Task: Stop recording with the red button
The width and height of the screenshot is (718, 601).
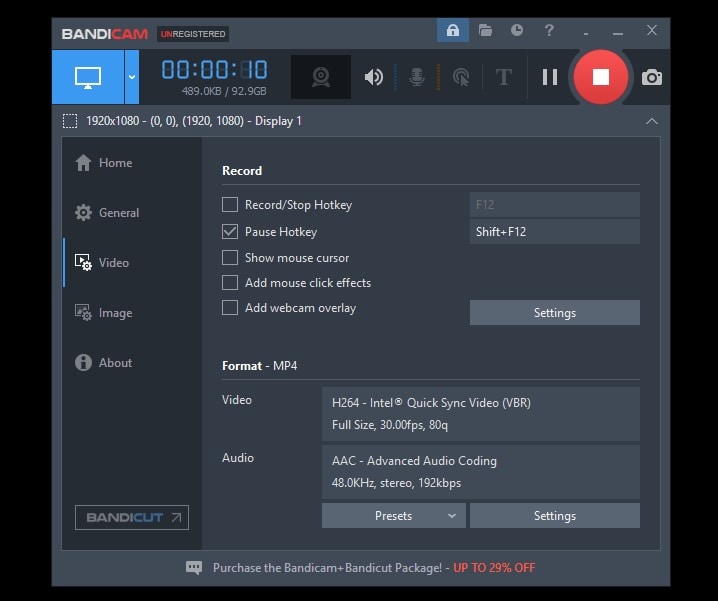Action: click(x=600, y=77)
